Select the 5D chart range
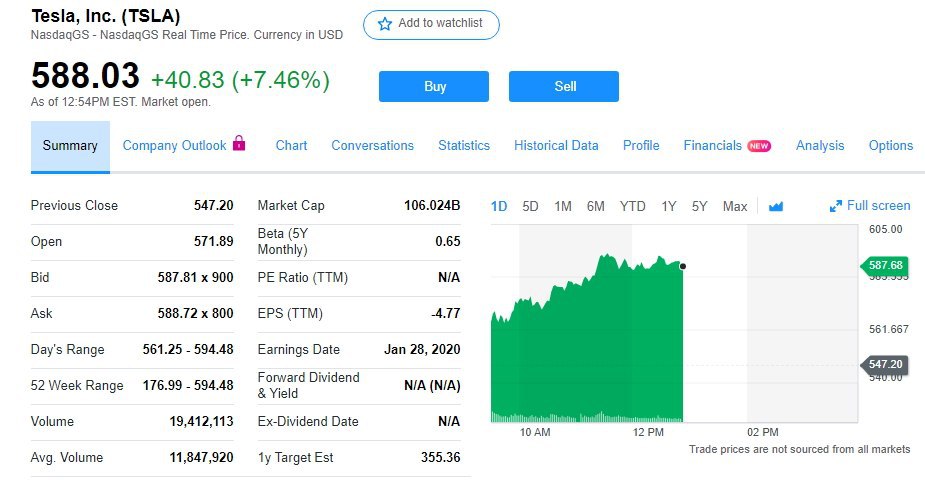The image size is (925, 489). 530,206
